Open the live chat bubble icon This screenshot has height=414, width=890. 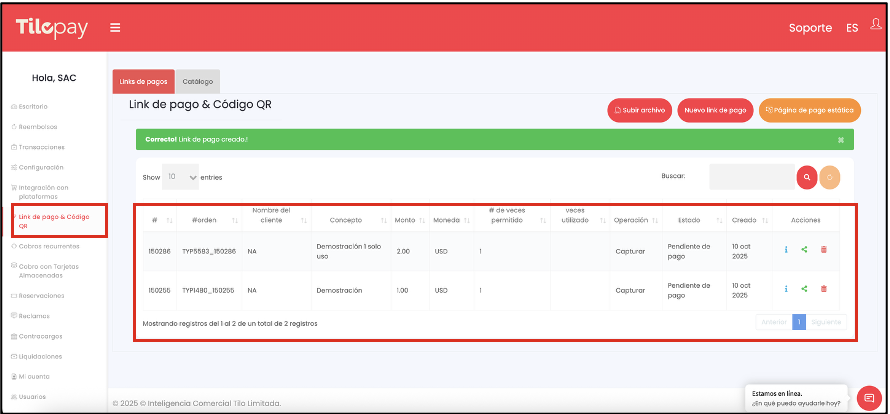tap(869, 397)
